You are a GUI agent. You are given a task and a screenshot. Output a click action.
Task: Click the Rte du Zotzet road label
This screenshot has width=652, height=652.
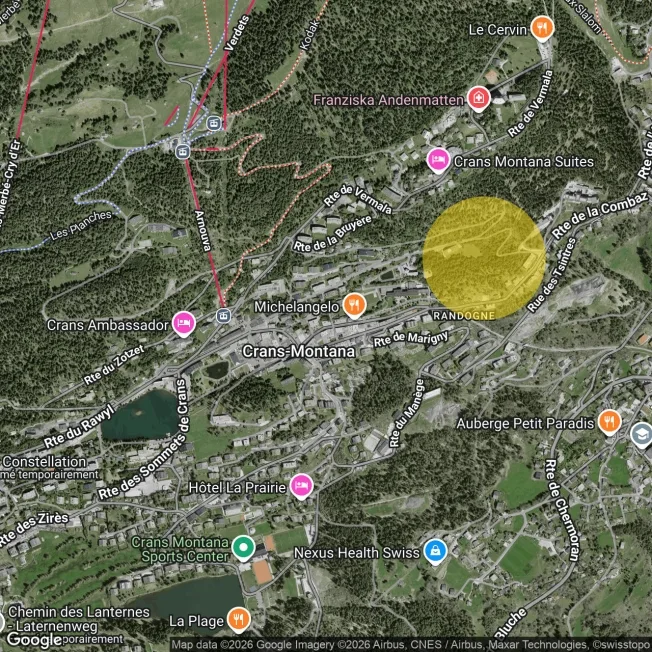(x=114, y=365)
